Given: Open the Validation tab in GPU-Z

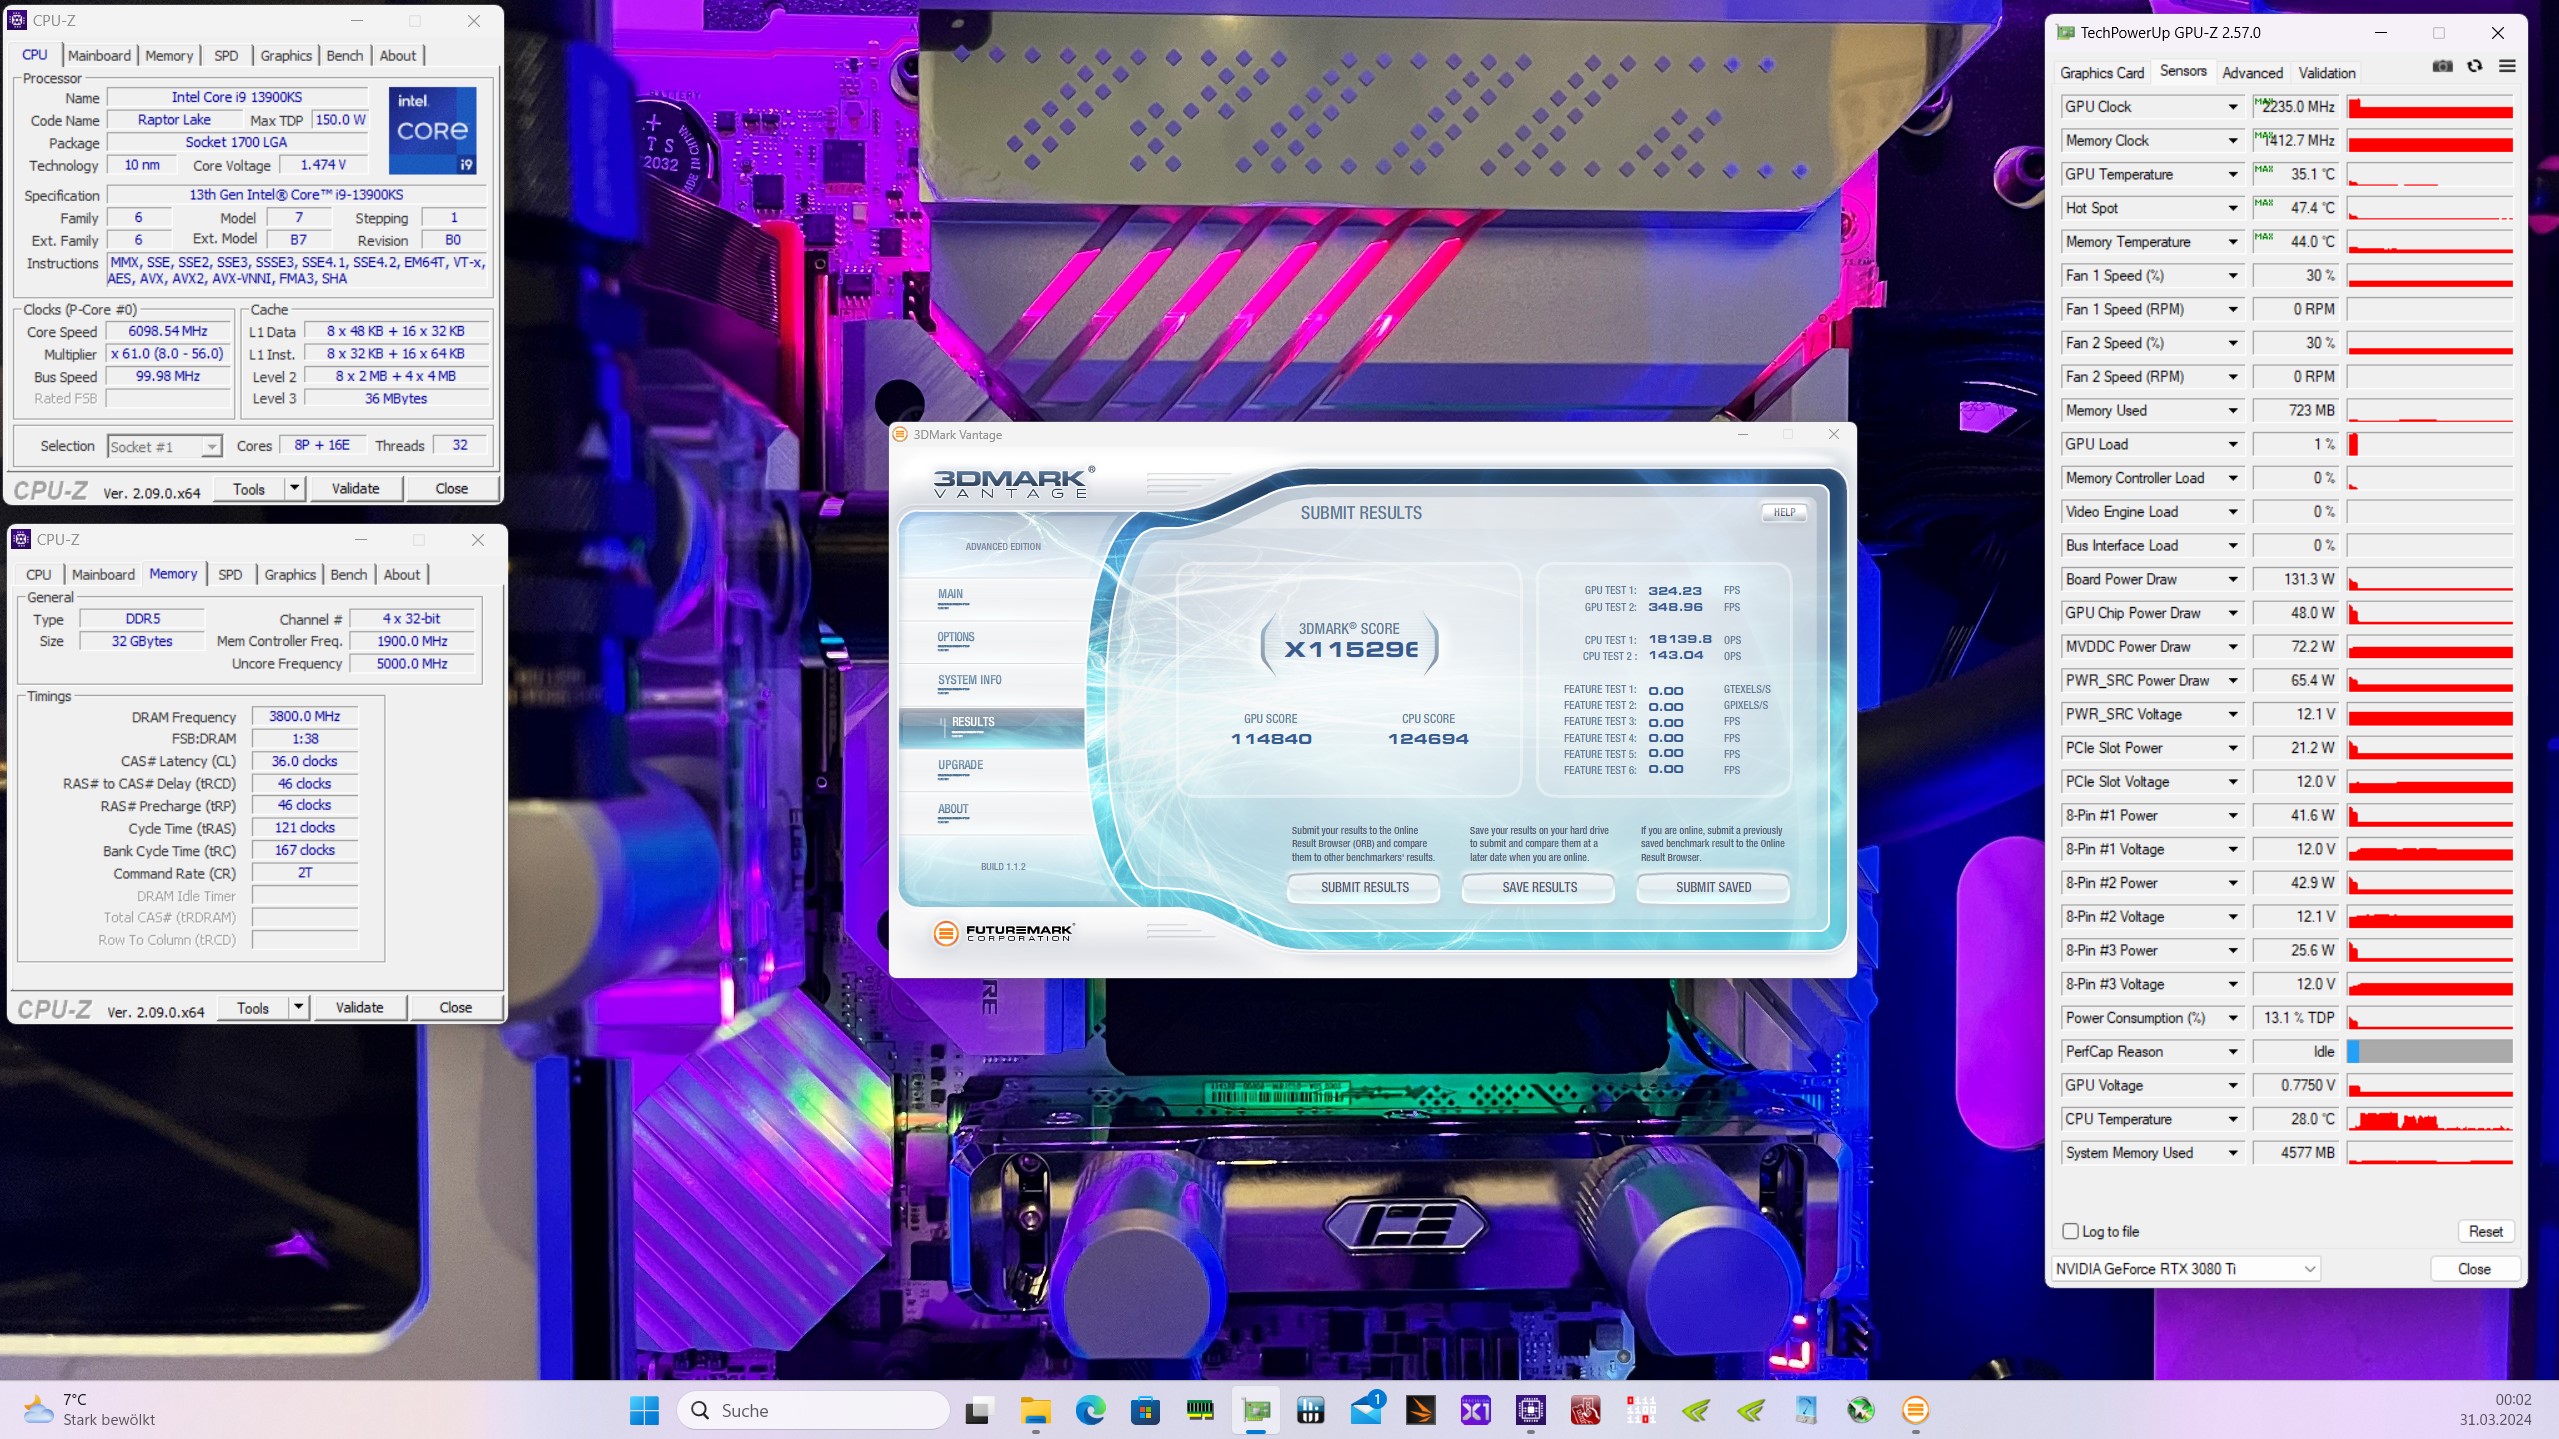Looking at the screenshot, I should coord(2327,73).
